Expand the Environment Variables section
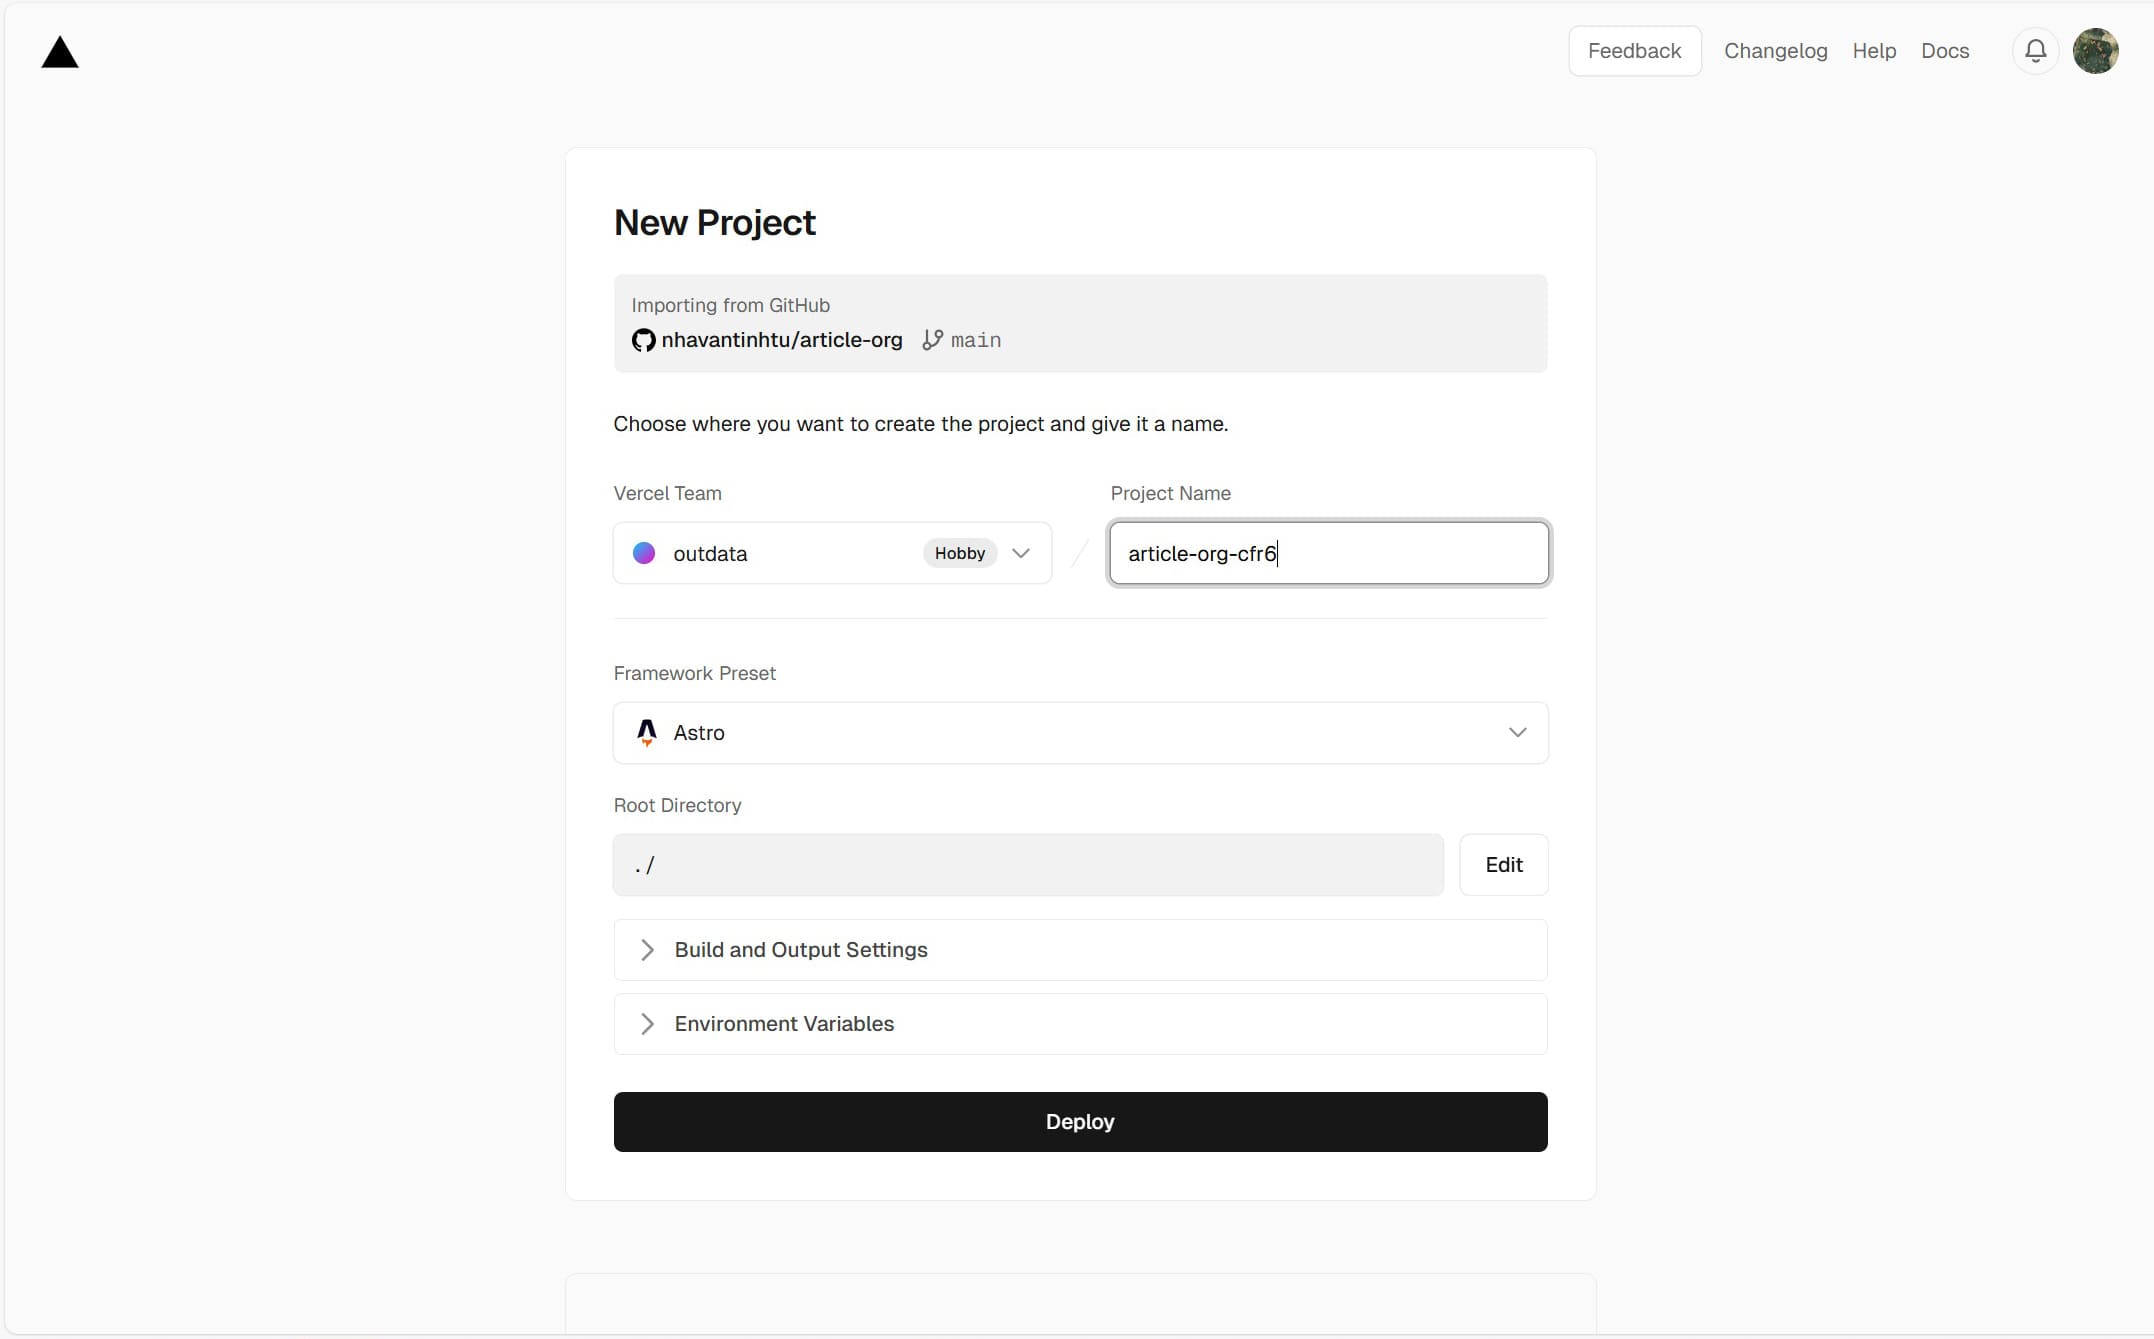The width and height of the screenshot is (2154, 1339). click(x=1081, y=1024)
